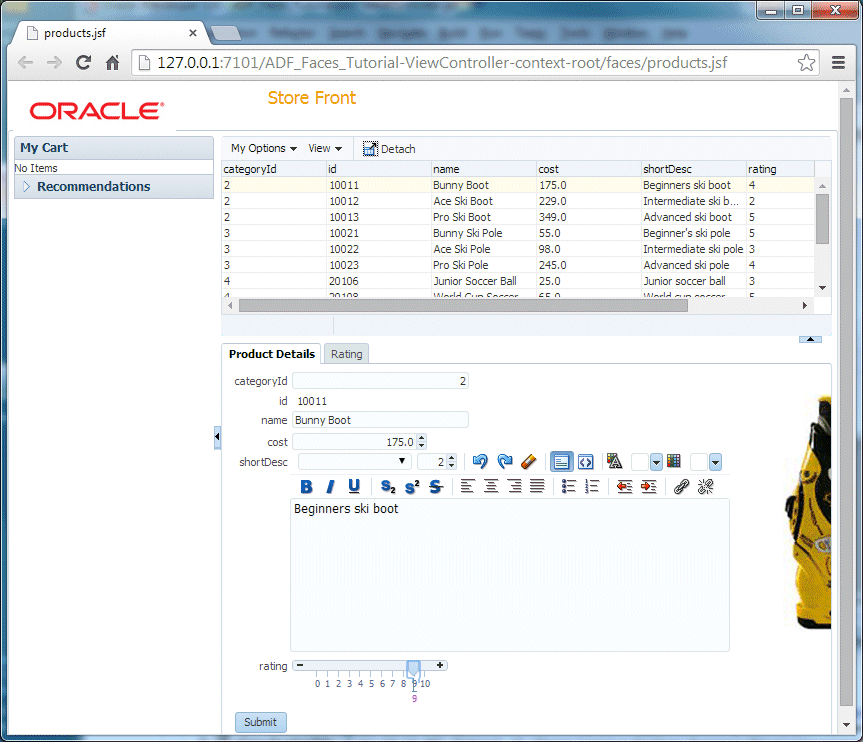Toggle italic formatting in editor toolbar
The image size is (863, 742).
click(330, 487)
